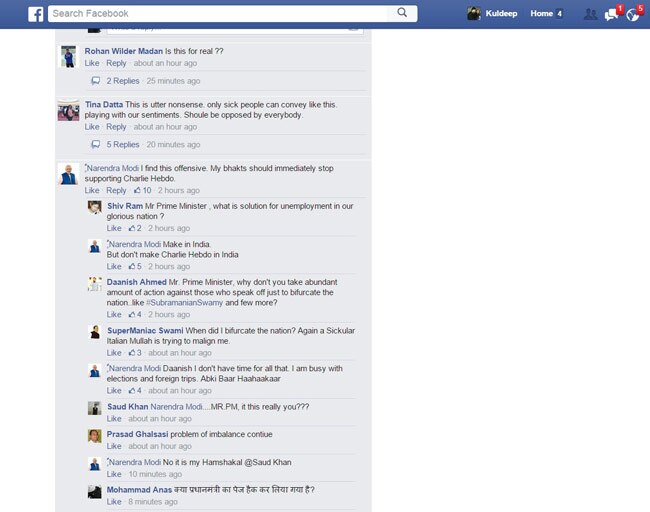Screen dimensions: 650x512
Task: Expand 2 Replies under Rohan's comment
Action: [x=123, y=81]
